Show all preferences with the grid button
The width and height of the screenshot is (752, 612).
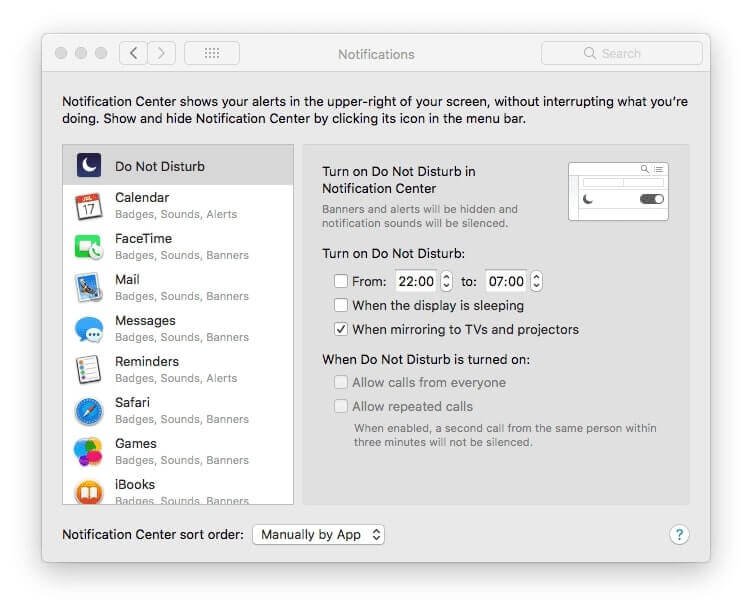pyautogui.click(x=212, y=53)
